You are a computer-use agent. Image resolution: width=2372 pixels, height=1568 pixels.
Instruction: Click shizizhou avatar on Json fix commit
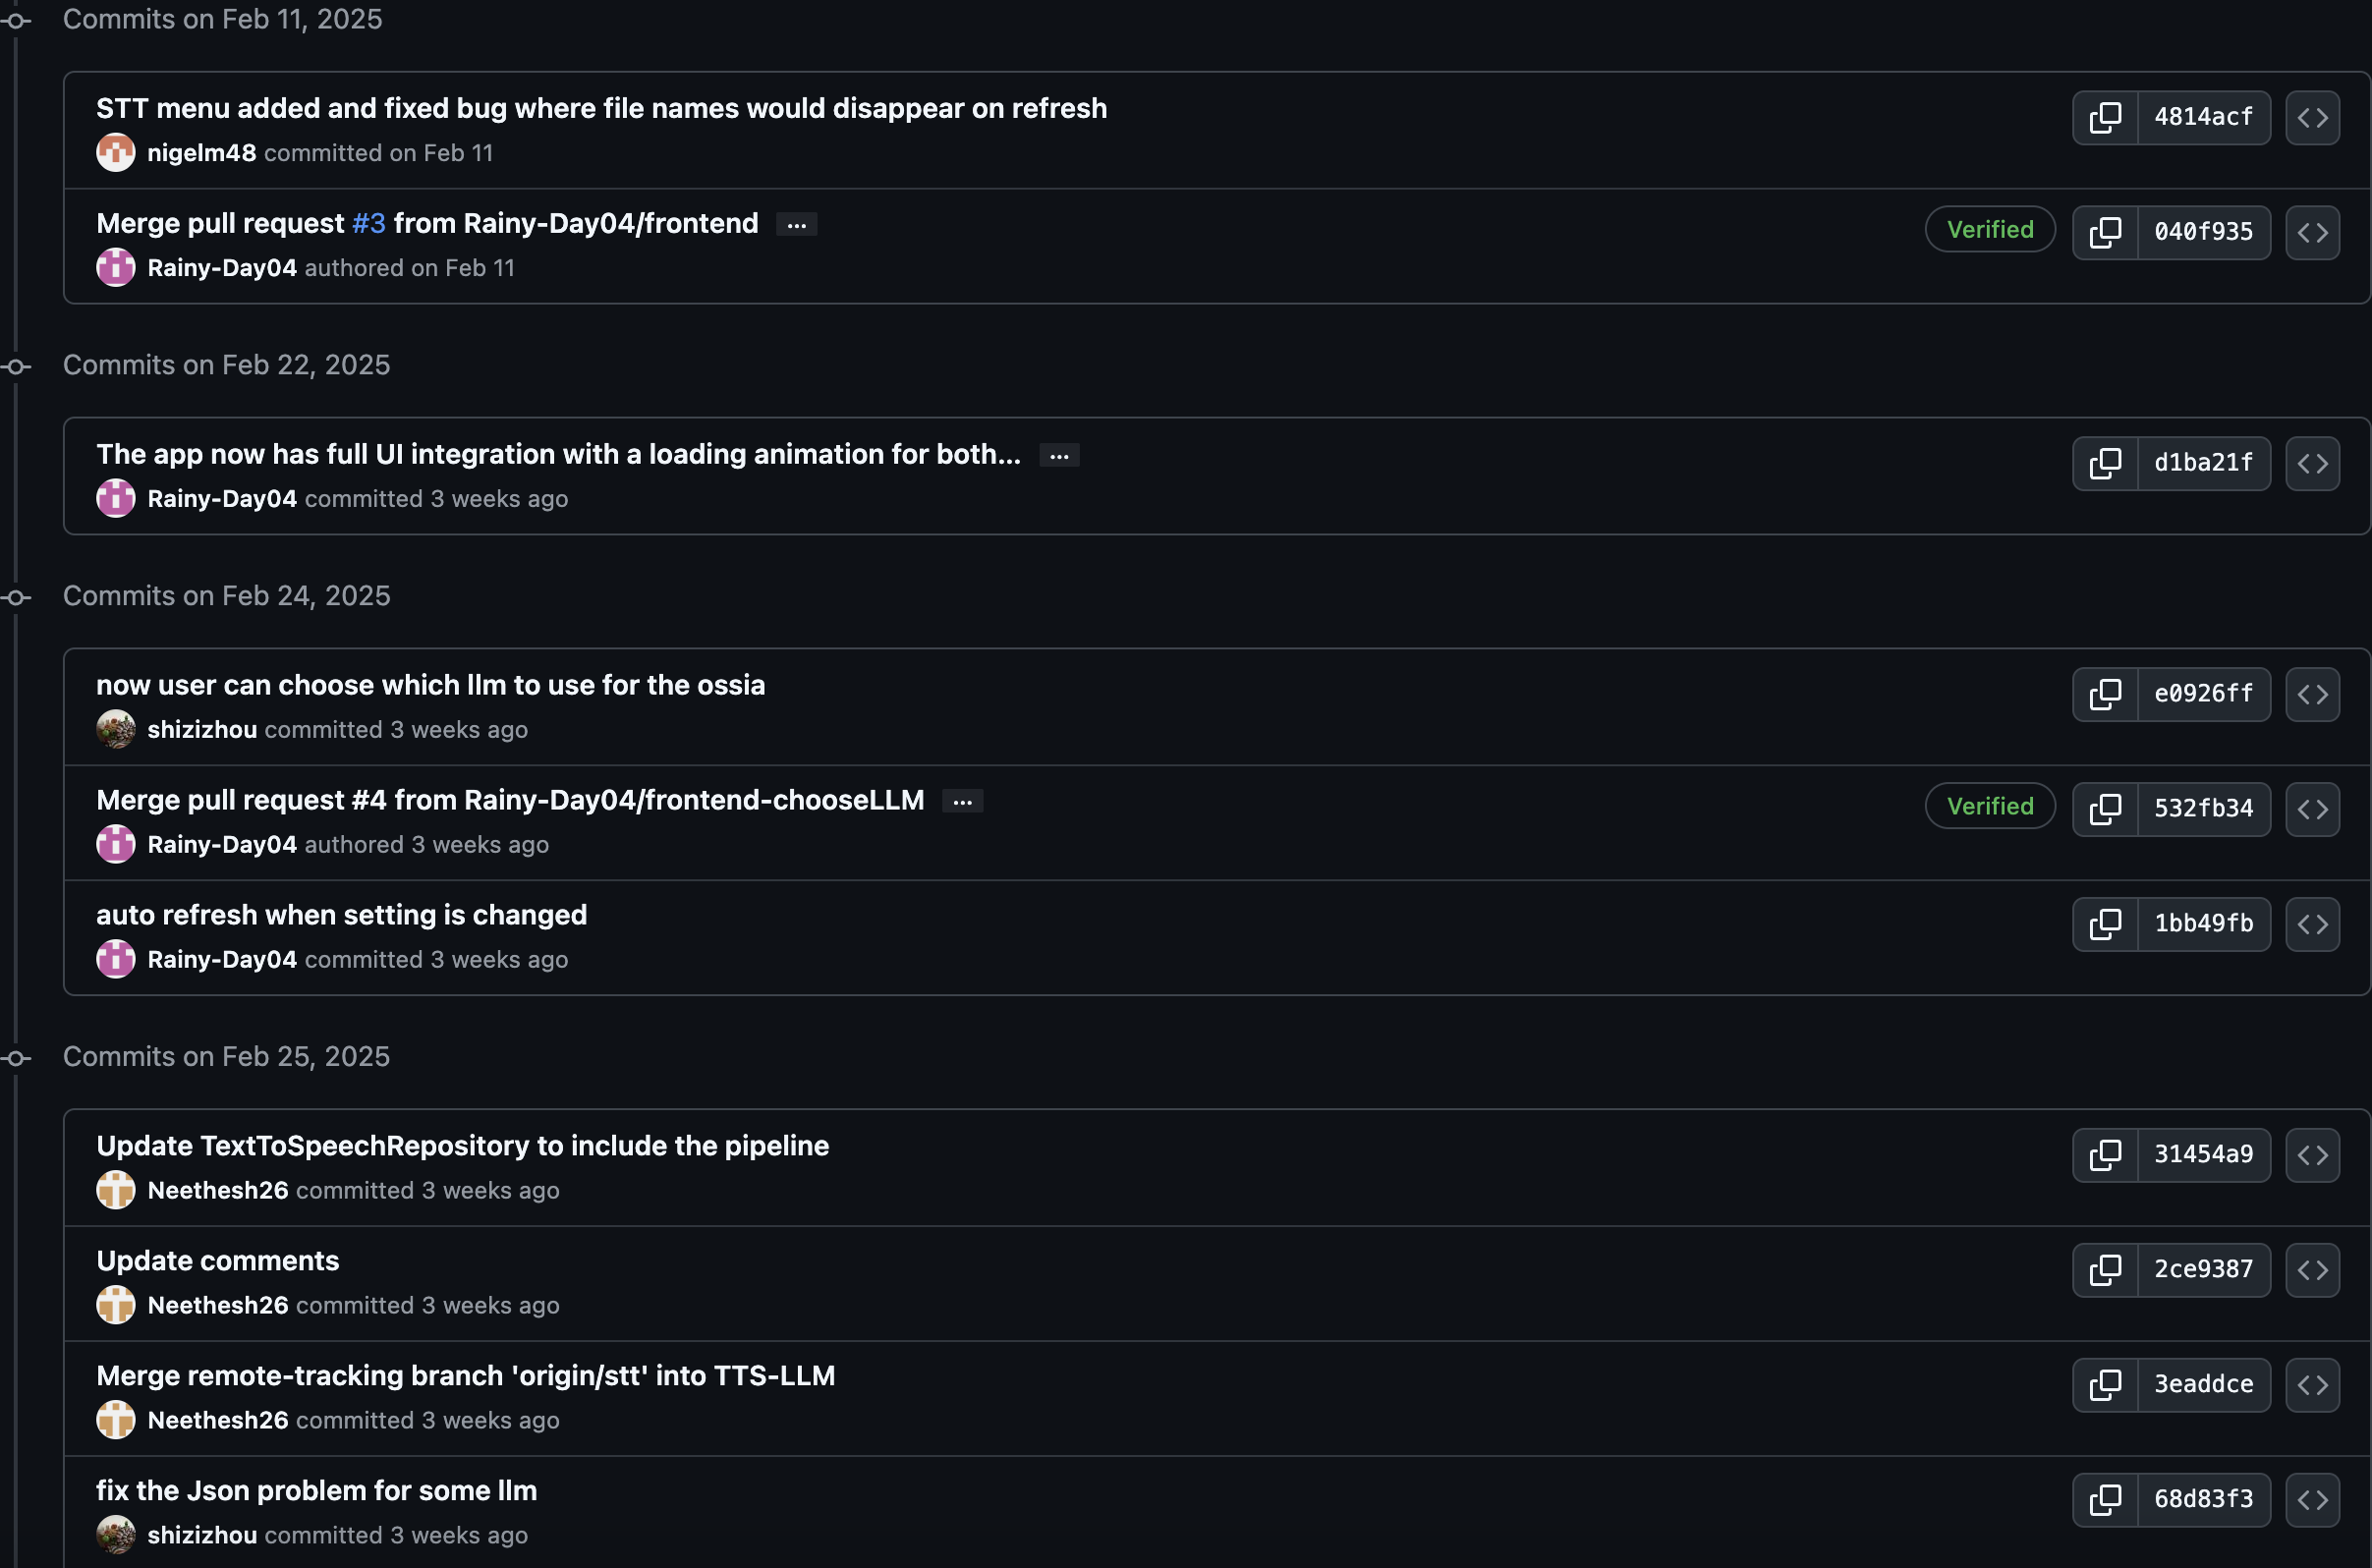pyautogui.click(x=116, y=1535)
